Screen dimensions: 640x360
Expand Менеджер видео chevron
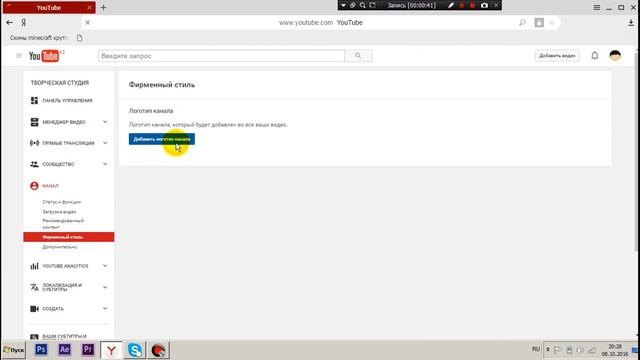coord(105,122)
